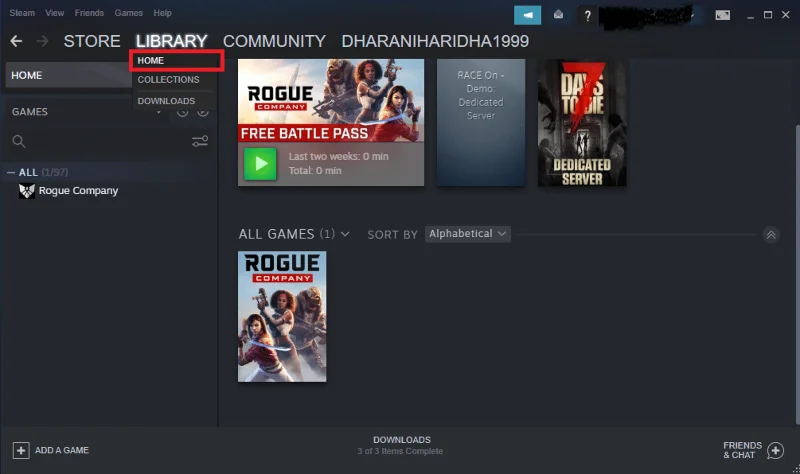This screenshot has height=474, width=800.
Task: Open the announcements megaphone icon
Action: [x=527, y=15]
